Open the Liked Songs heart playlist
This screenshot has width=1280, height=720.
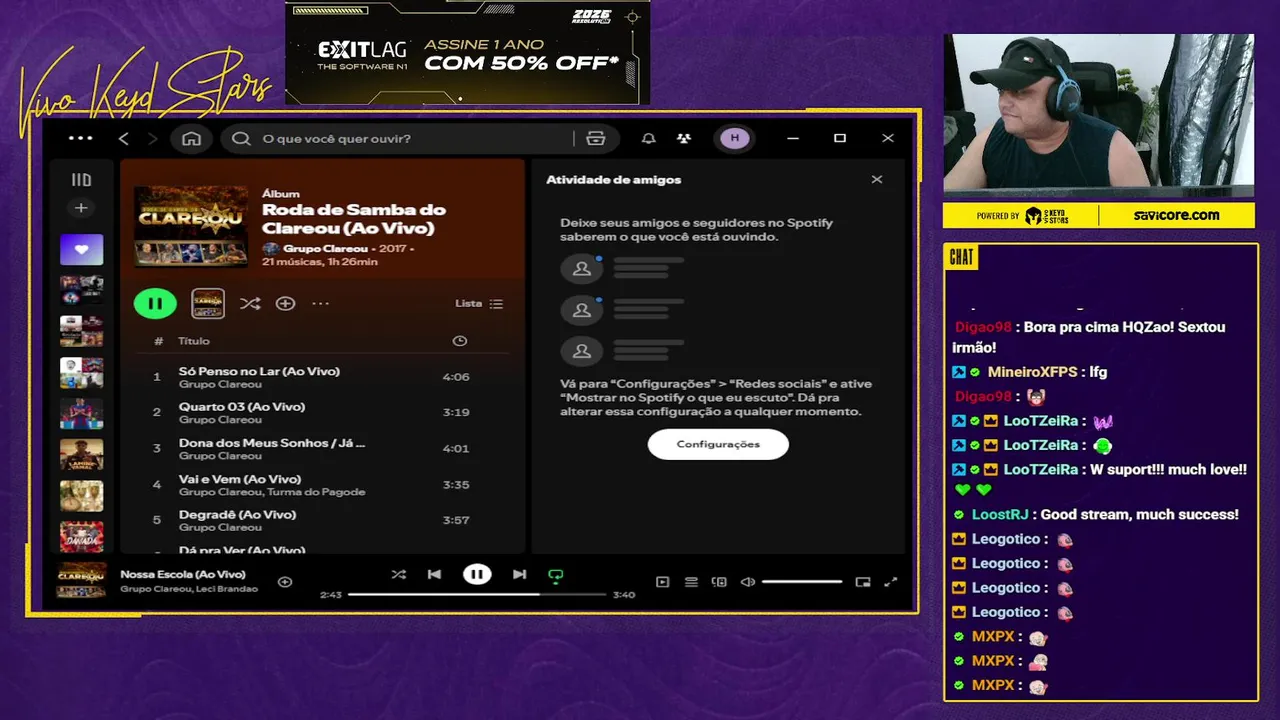click(x=81, y=250)
